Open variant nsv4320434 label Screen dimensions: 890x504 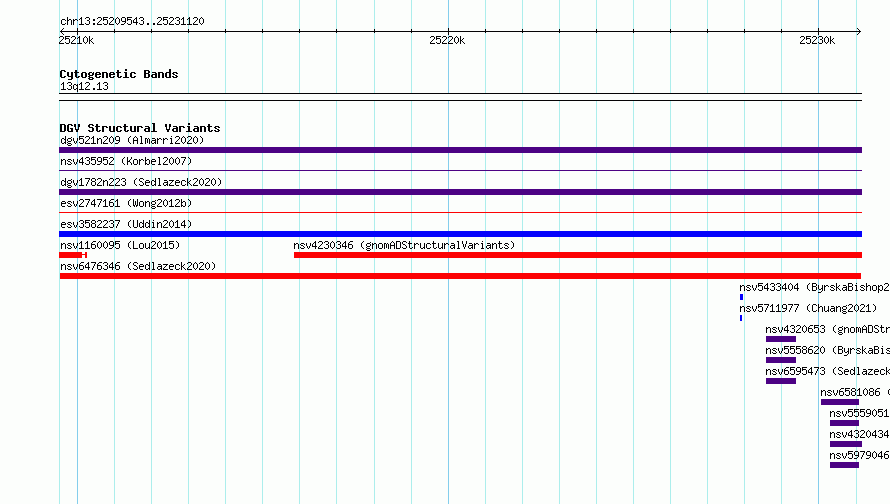(x=859, y=434)
